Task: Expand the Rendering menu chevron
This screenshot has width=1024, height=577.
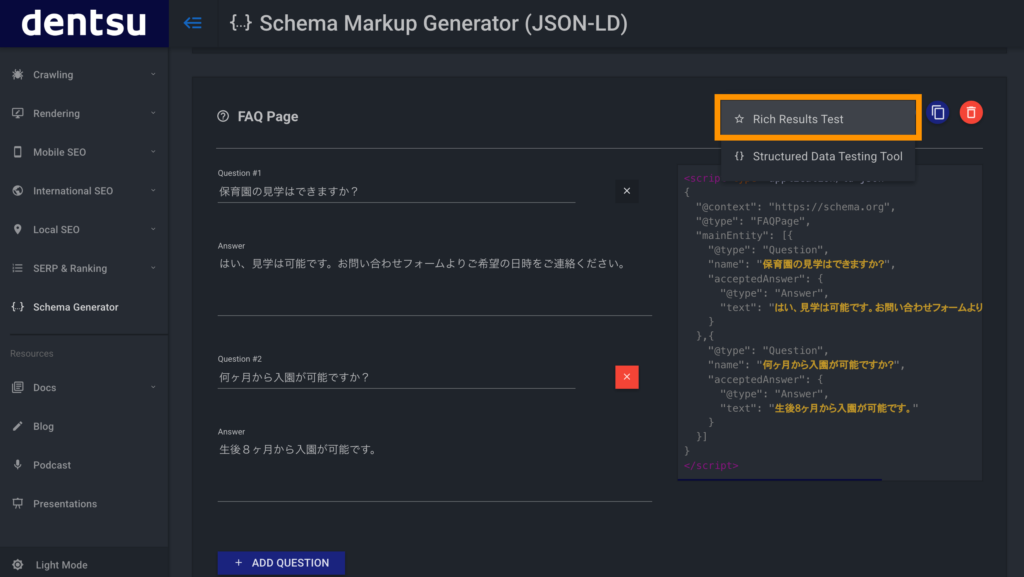Action: (153, 113)
